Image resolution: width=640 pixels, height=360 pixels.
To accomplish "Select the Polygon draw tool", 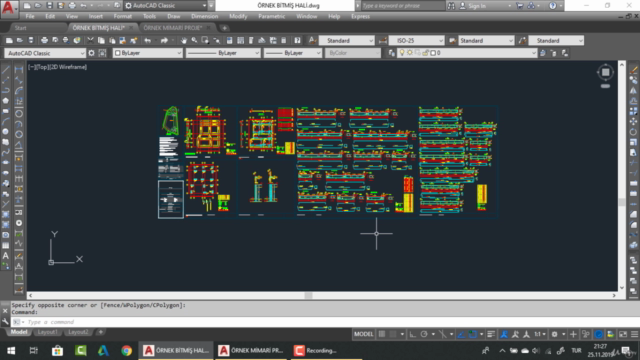I will (6, 100).
